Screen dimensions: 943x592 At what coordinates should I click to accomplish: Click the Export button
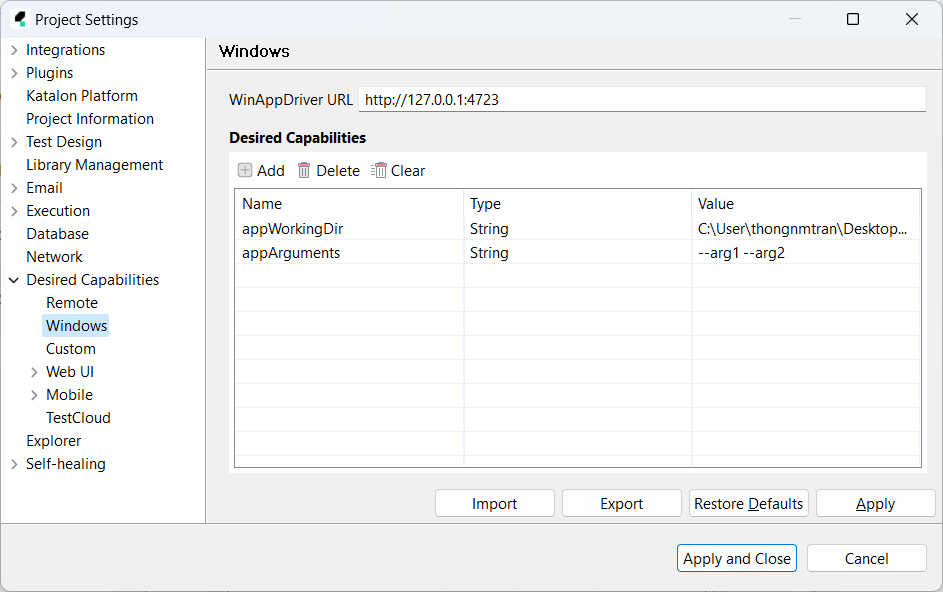click(x=621, y=504)
